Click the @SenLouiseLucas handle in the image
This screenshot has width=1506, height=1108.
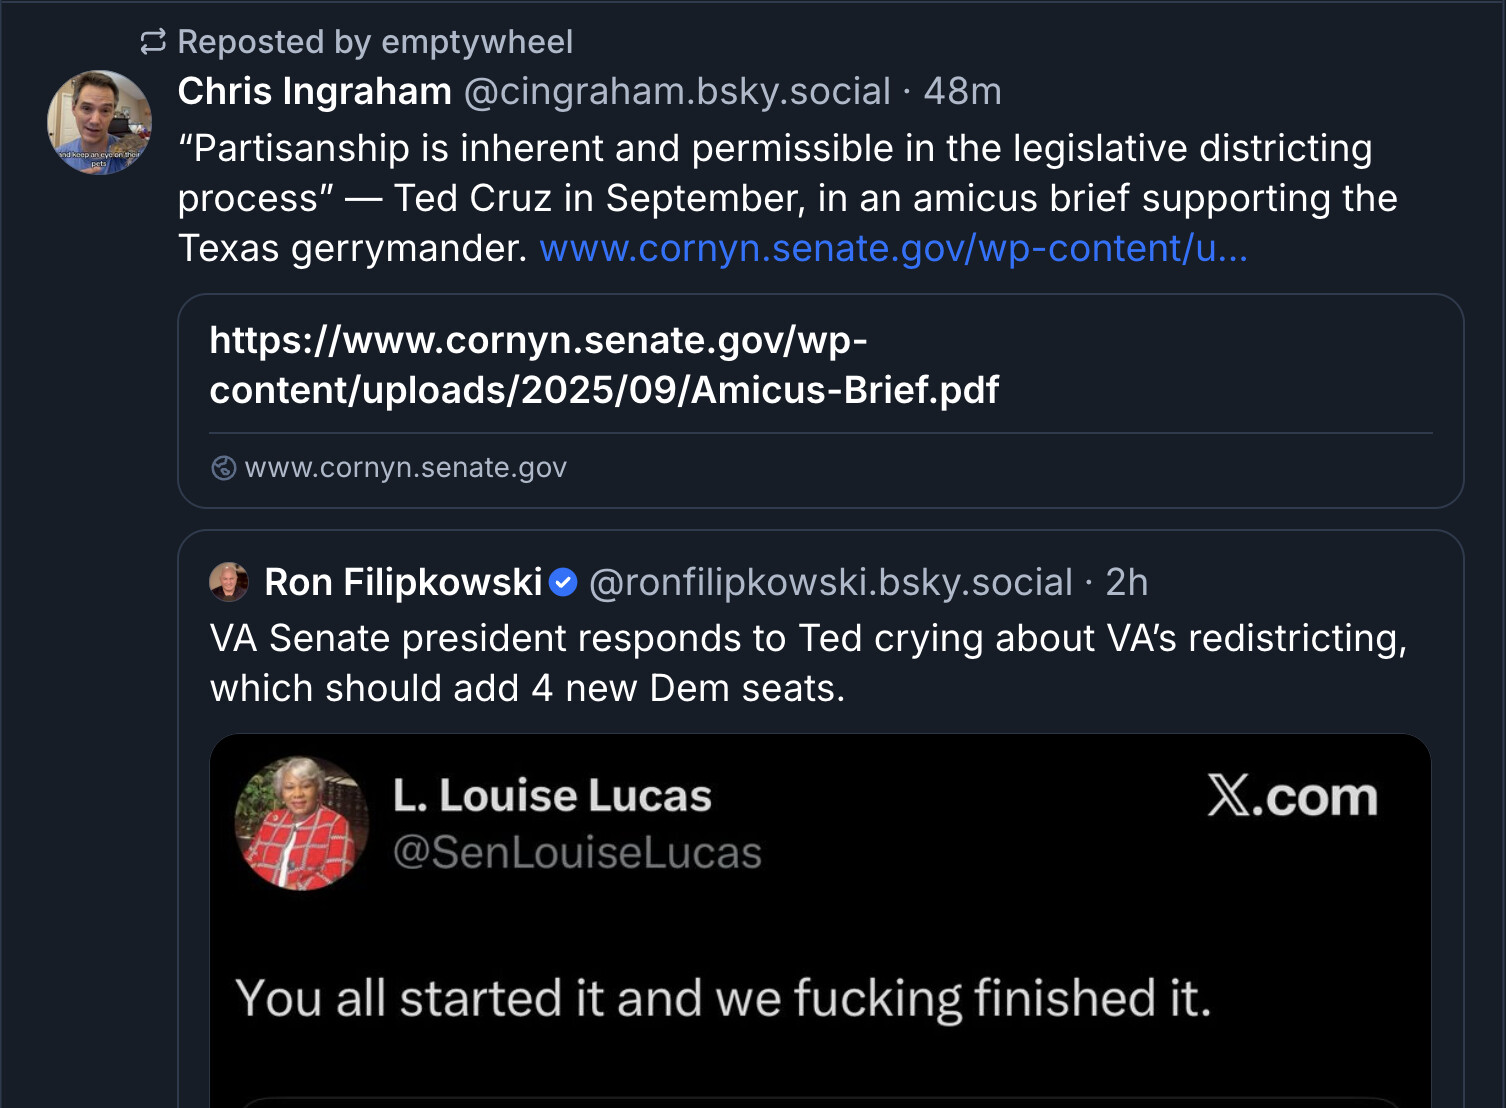pos(577,853)
